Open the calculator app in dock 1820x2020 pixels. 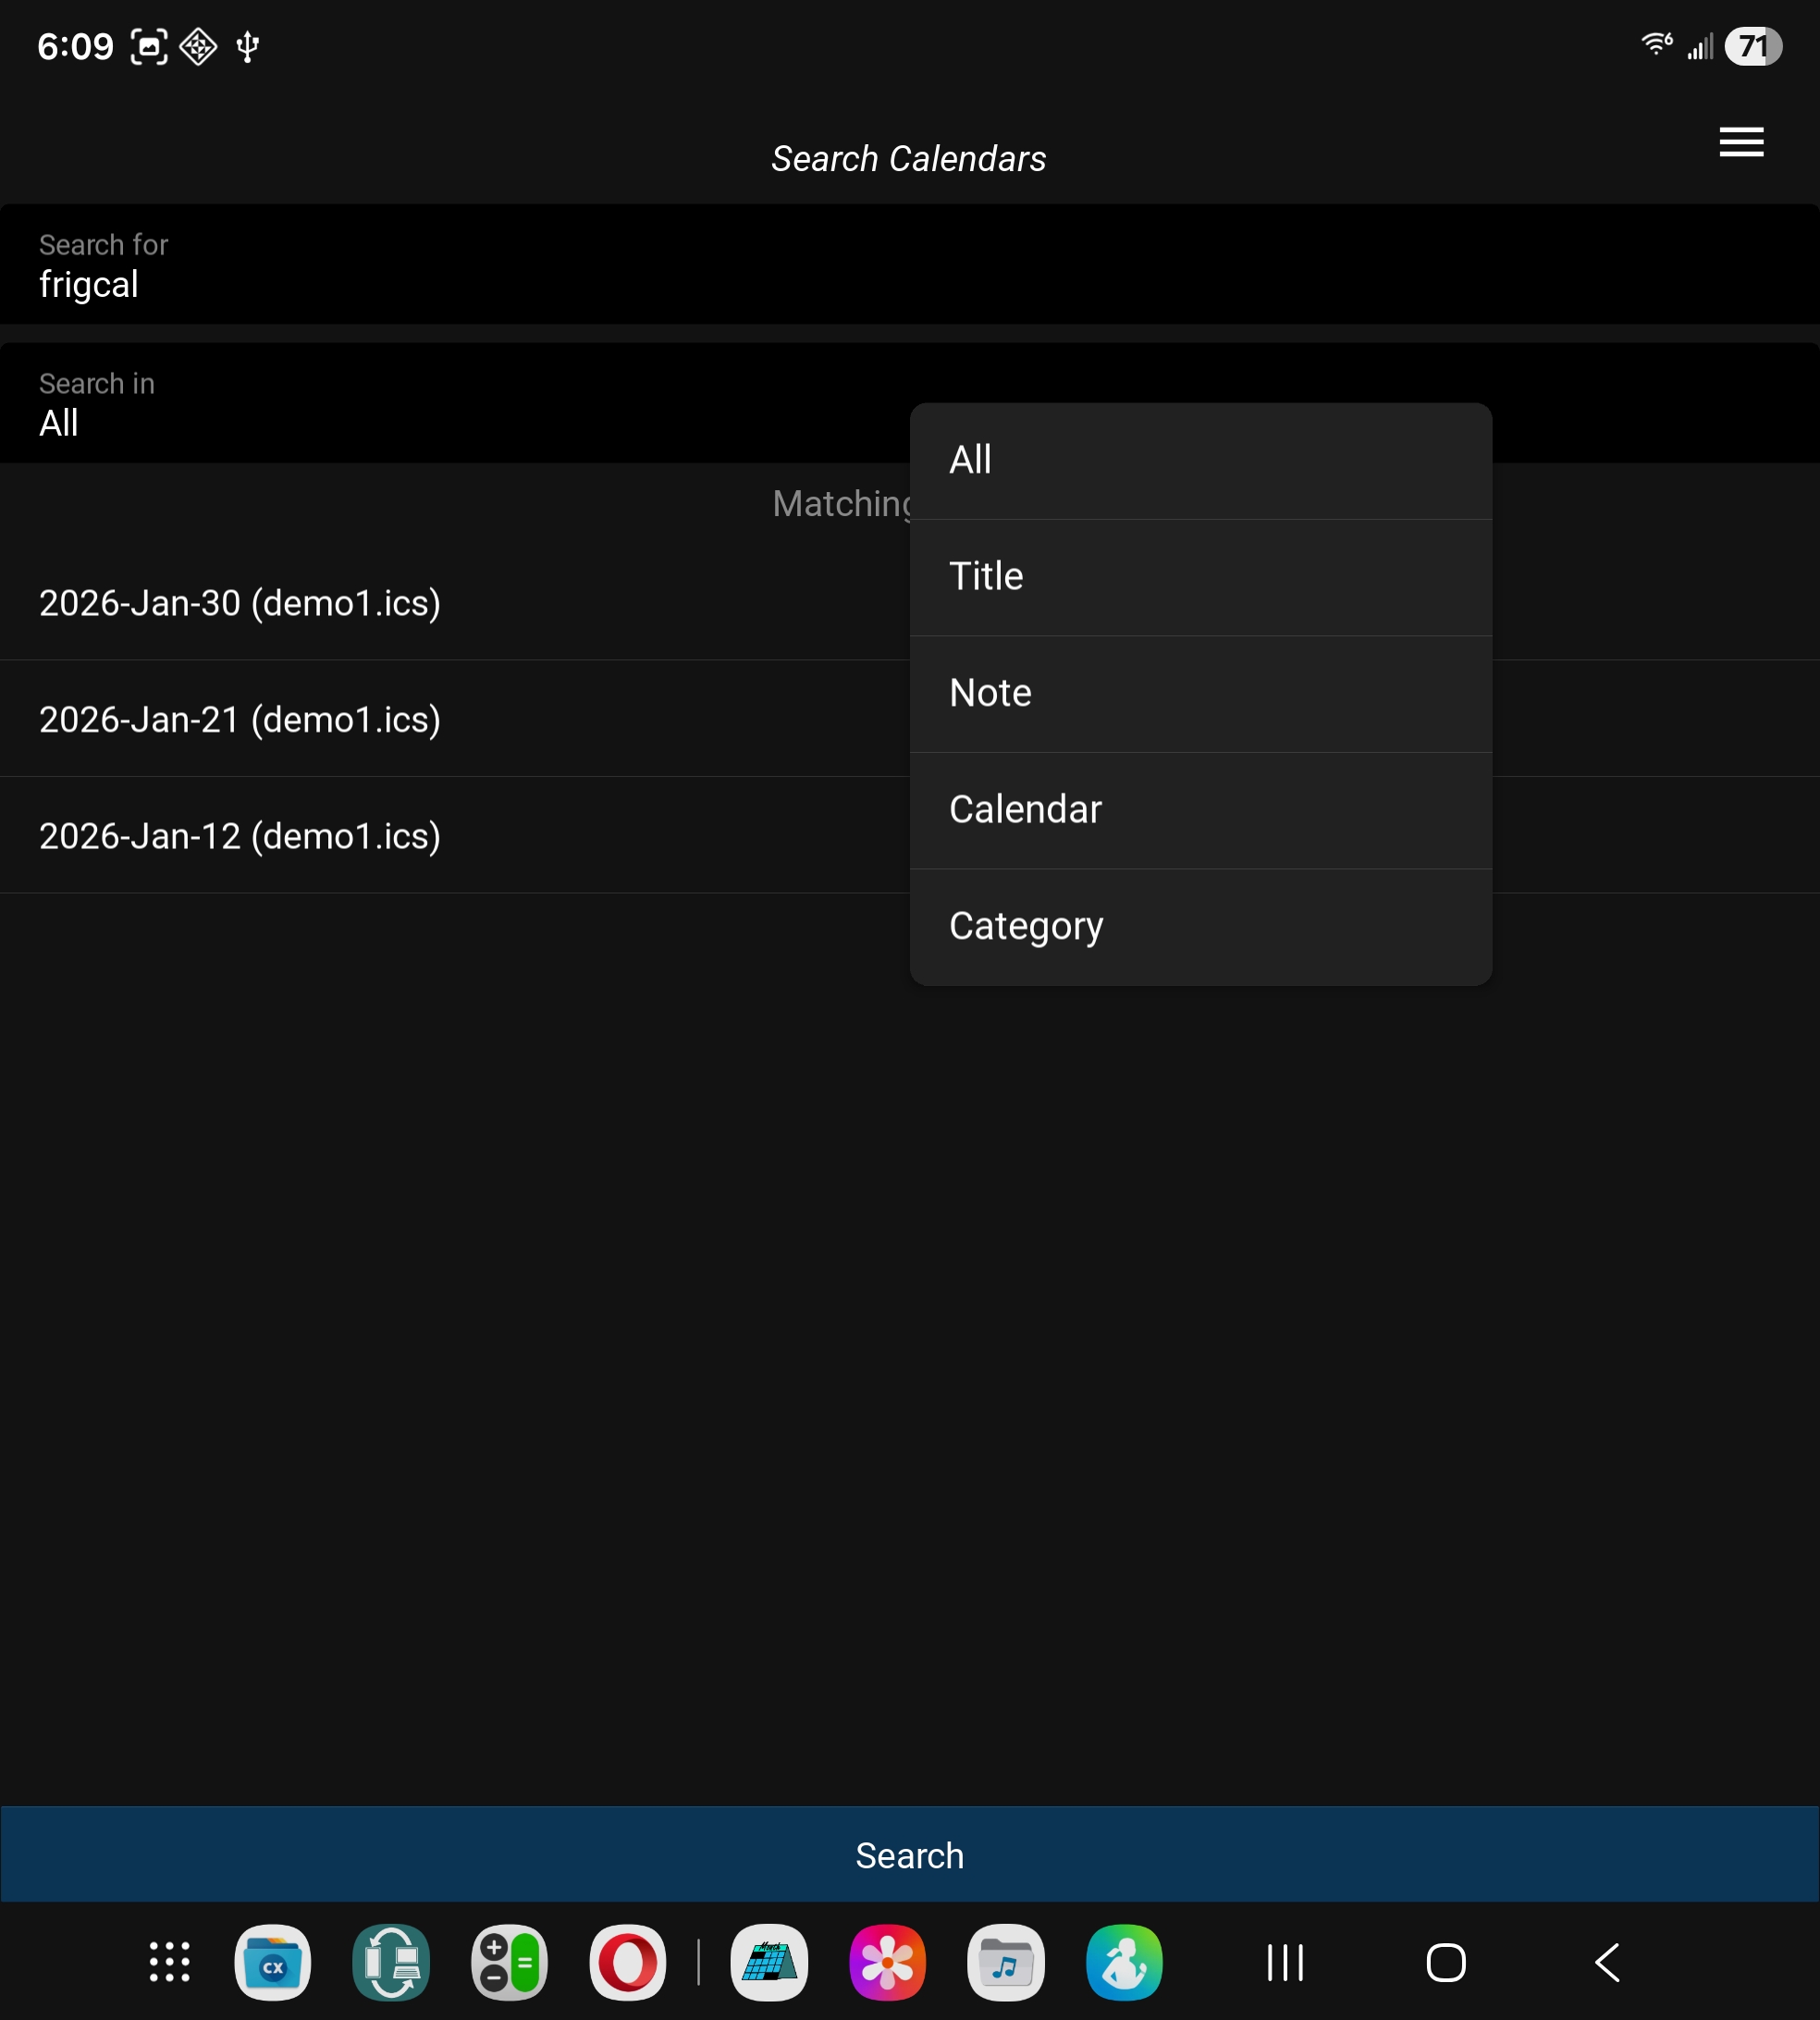(509, 1961)
